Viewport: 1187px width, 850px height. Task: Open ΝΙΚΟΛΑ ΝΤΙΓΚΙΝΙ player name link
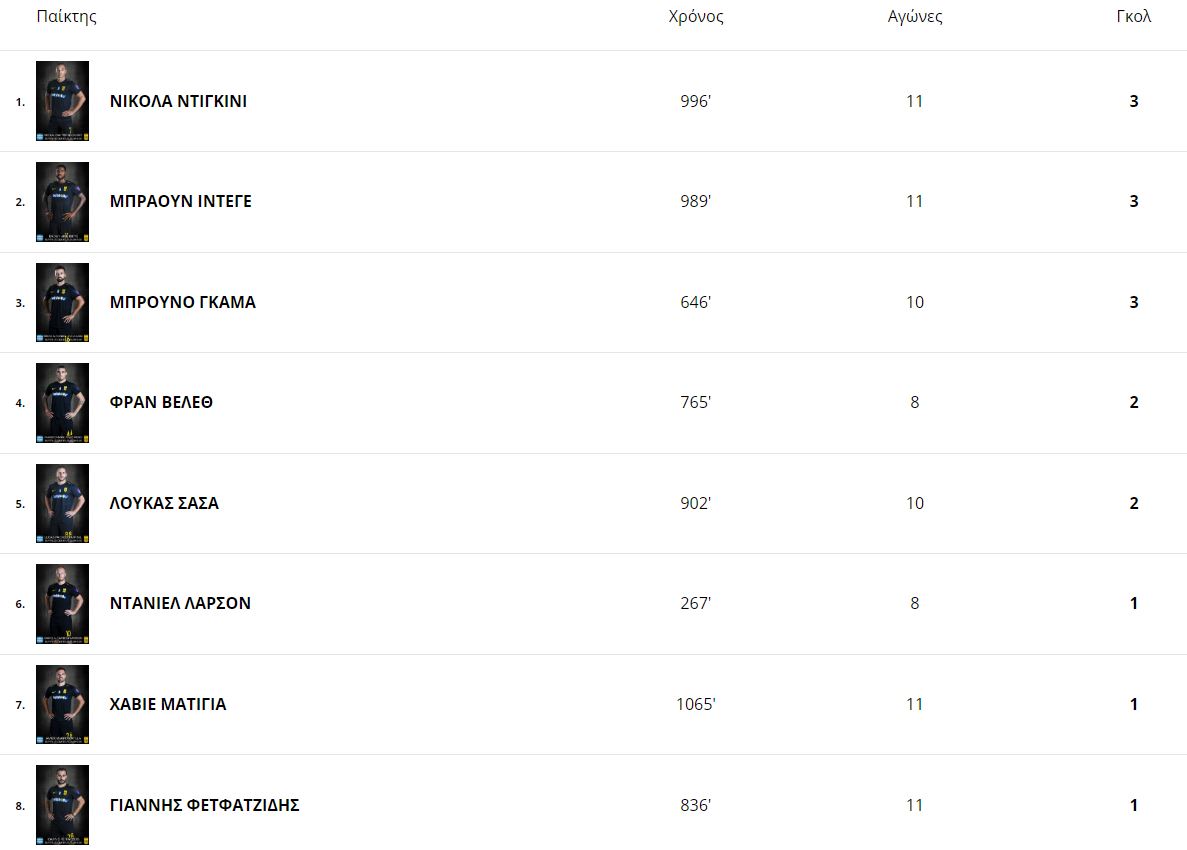coord(178,101)
